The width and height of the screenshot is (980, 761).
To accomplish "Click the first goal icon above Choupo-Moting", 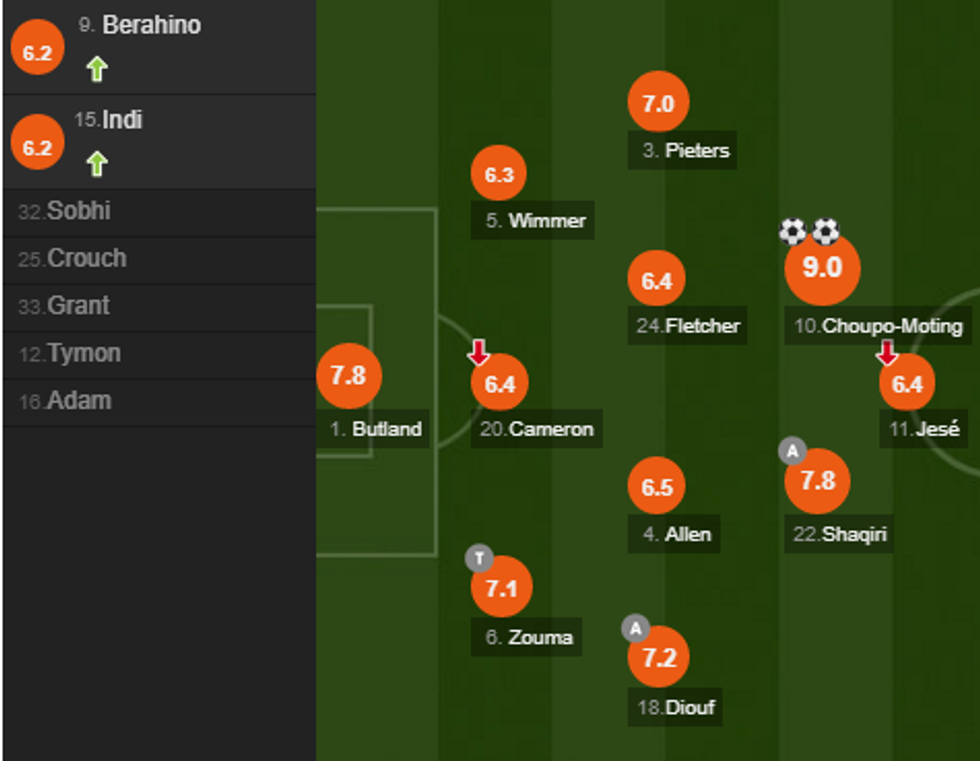I will point(792,231).
